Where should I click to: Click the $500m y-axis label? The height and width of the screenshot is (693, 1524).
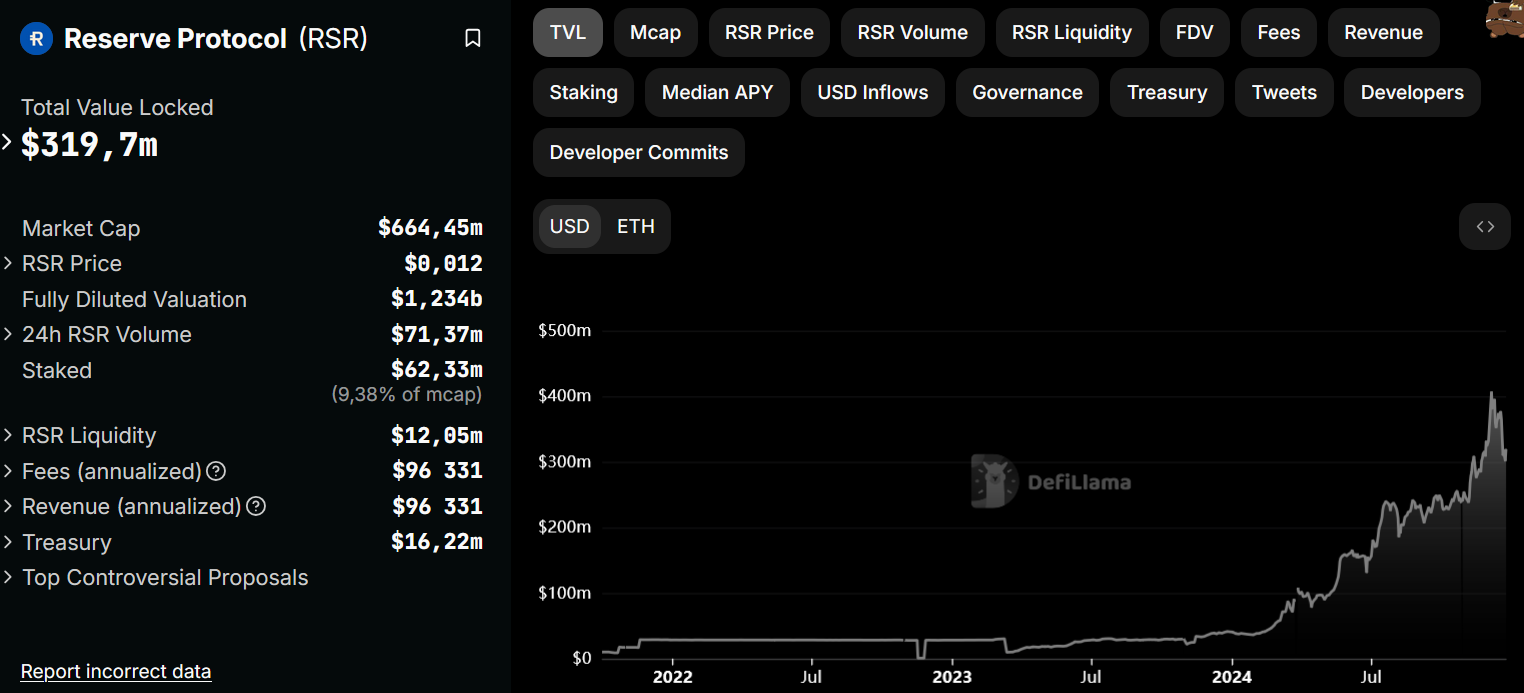[x=565, y=330]
